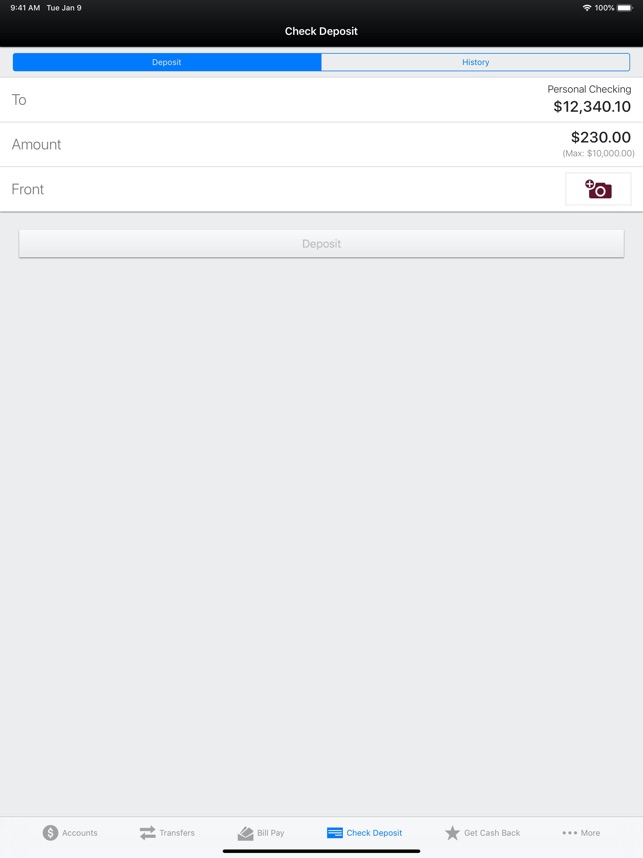
Task: Tap the Deposit button
Action: 321,243
